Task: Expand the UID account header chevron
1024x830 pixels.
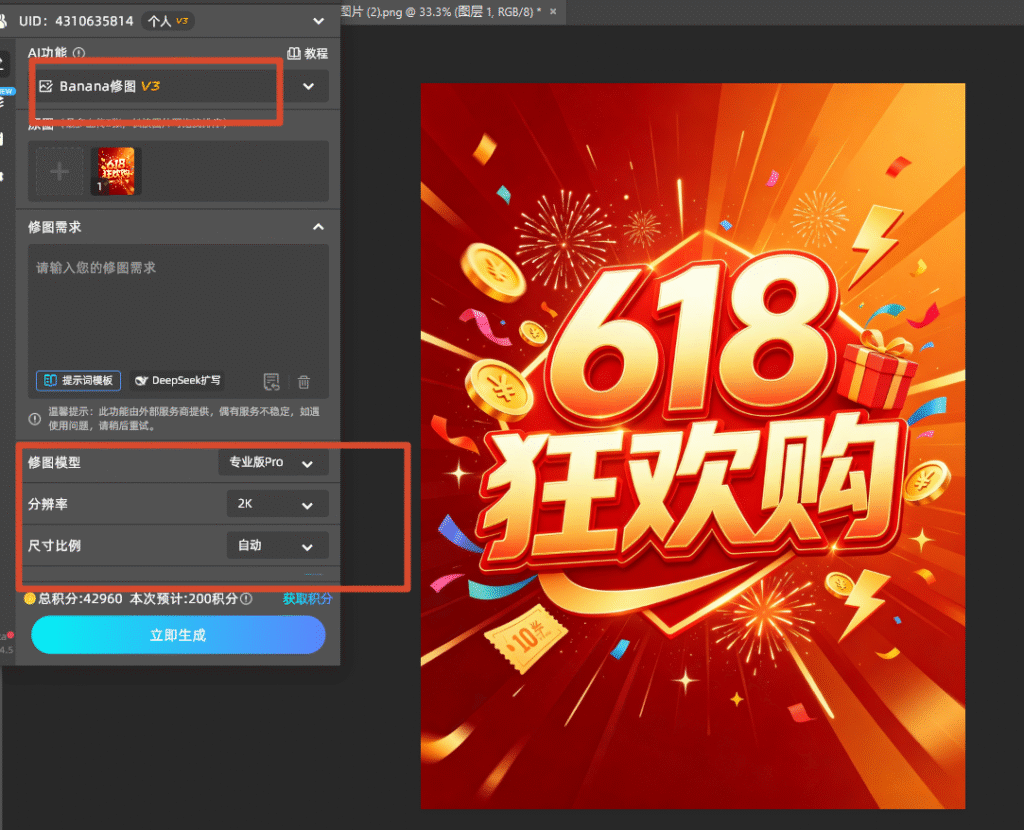Action: [x=319, y=21]
